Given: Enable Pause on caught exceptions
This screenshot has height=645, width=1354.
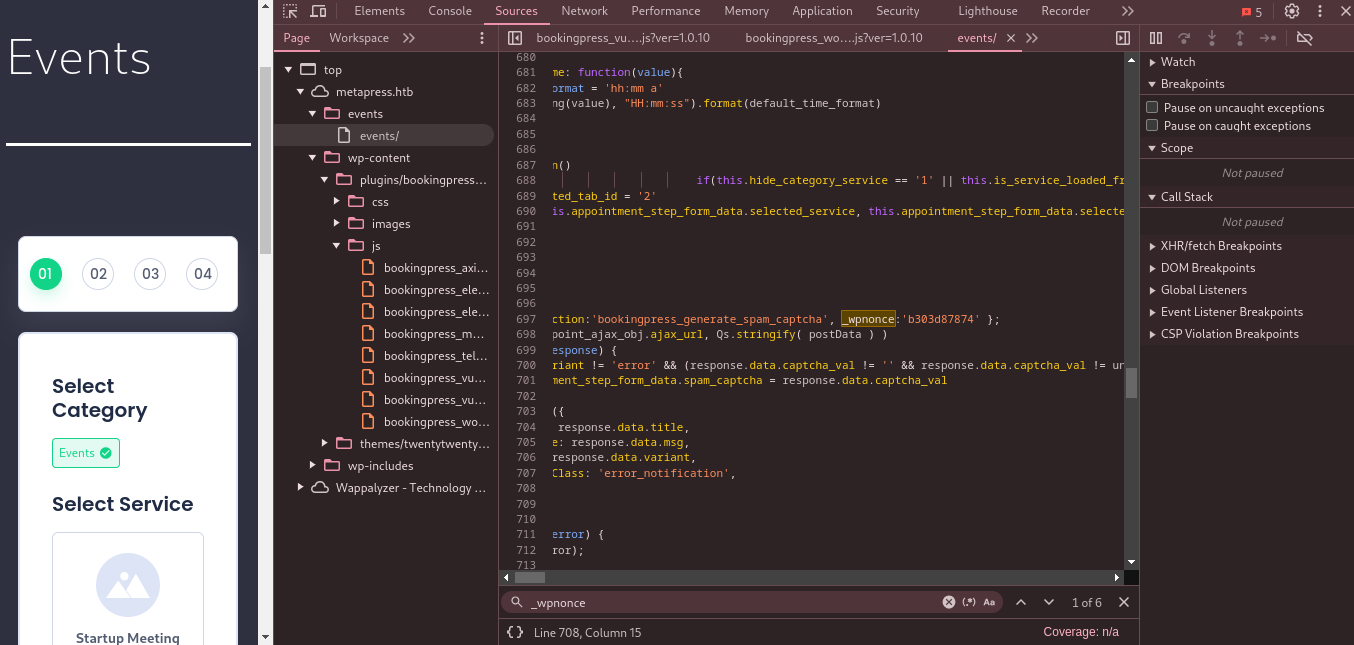Looking at the screenshot, I should click(x=1153, y=125).
